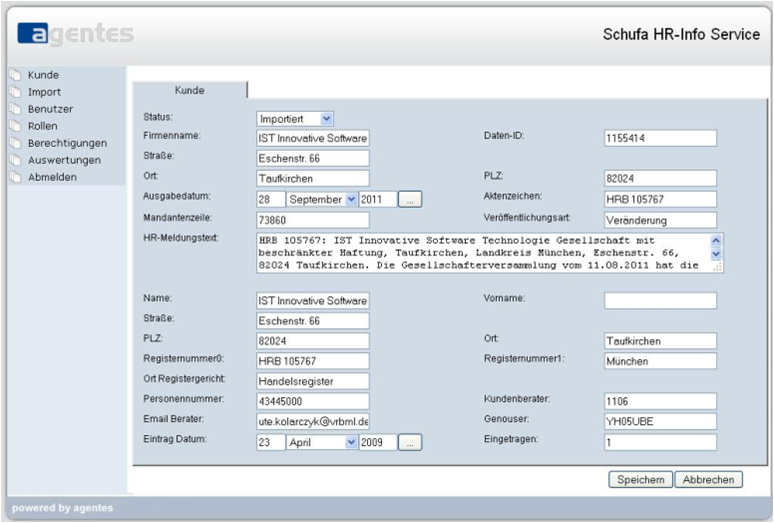Open Rollen from the sidebar
The image size is (774, 523).
(42, 126)
